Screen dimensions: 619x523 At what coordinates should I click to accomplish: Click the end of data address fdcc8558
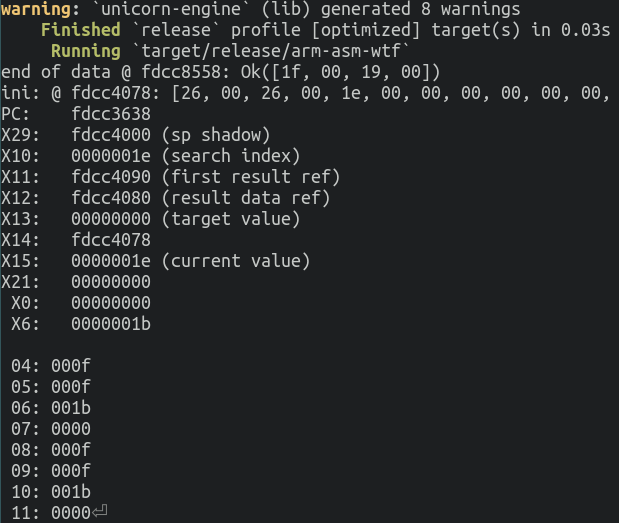180,72
